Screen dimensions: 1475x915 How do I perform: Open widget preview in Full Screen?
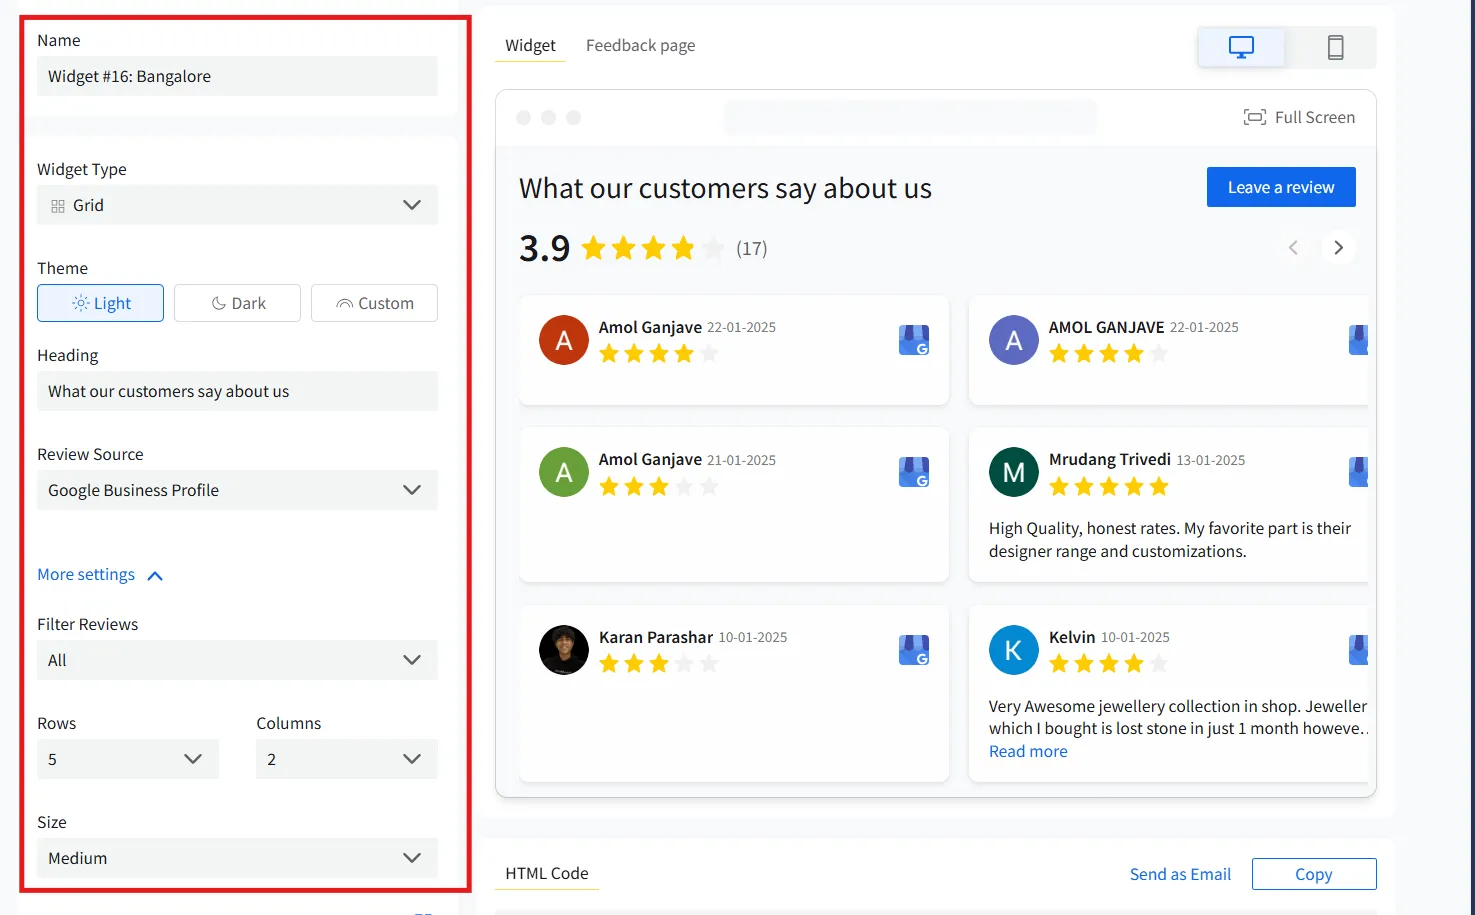coord(1299,117)
